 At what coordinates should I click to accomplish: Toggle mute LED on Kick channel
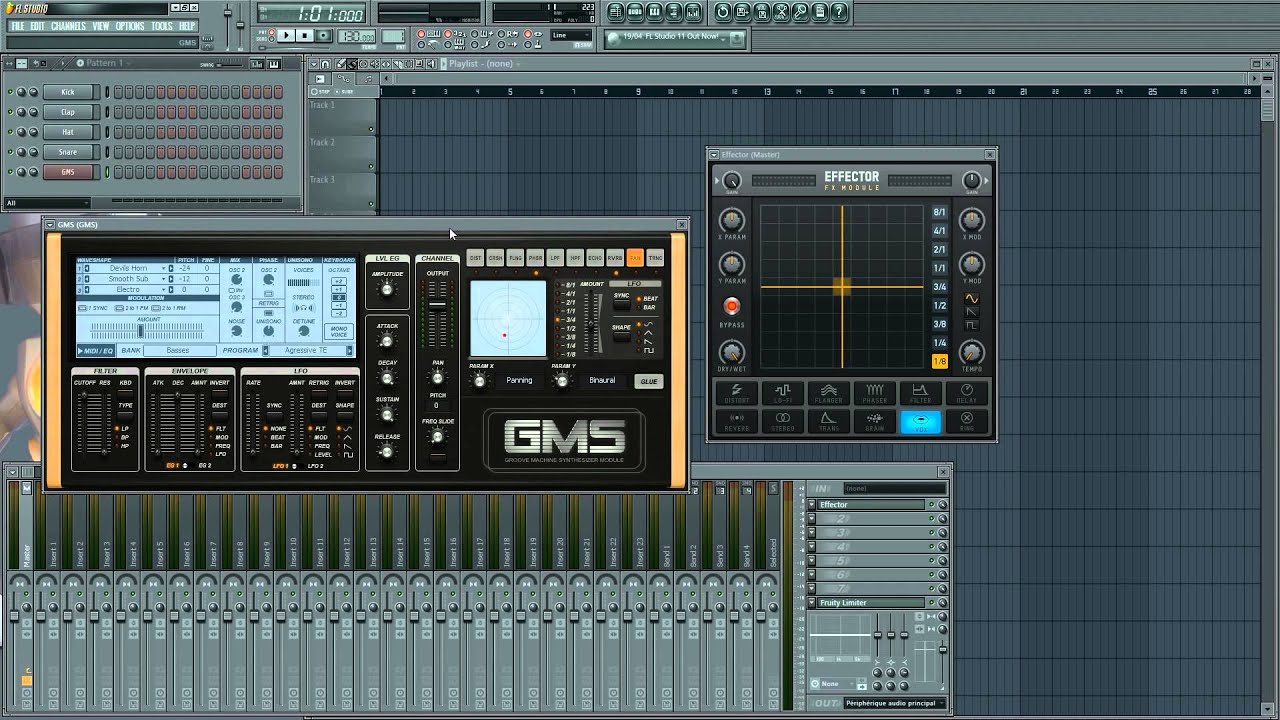(11, 92)
